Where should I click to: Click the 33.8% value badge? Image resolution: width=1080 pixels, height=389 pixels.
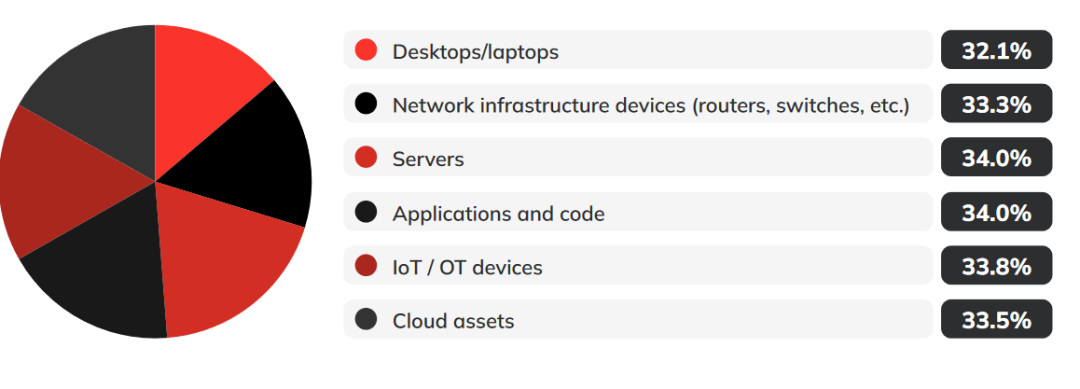tap(997, 265)
